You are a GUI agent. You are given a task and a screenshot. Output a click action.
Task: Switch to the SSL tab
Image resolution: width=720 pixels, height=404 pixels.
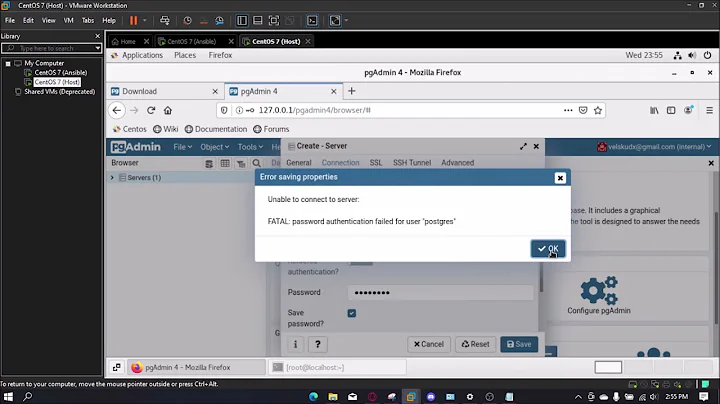[x=376, y=163]
